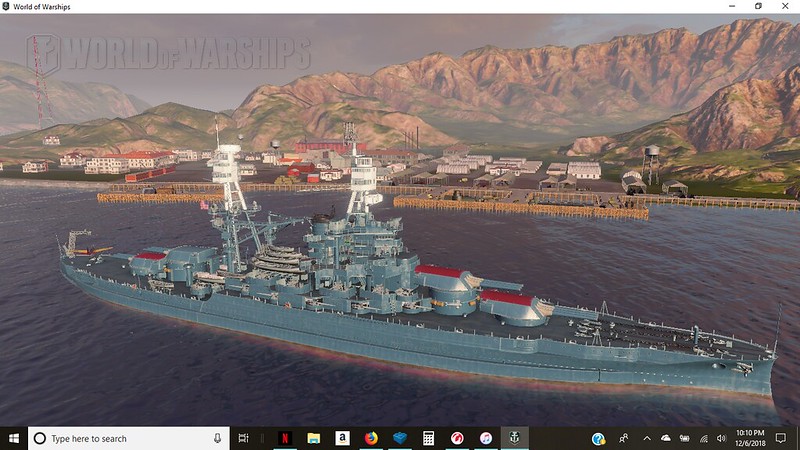The image size is (800, 450).
Task: Launch Netflix from the taskbar
Action: (x=283, y=438)
